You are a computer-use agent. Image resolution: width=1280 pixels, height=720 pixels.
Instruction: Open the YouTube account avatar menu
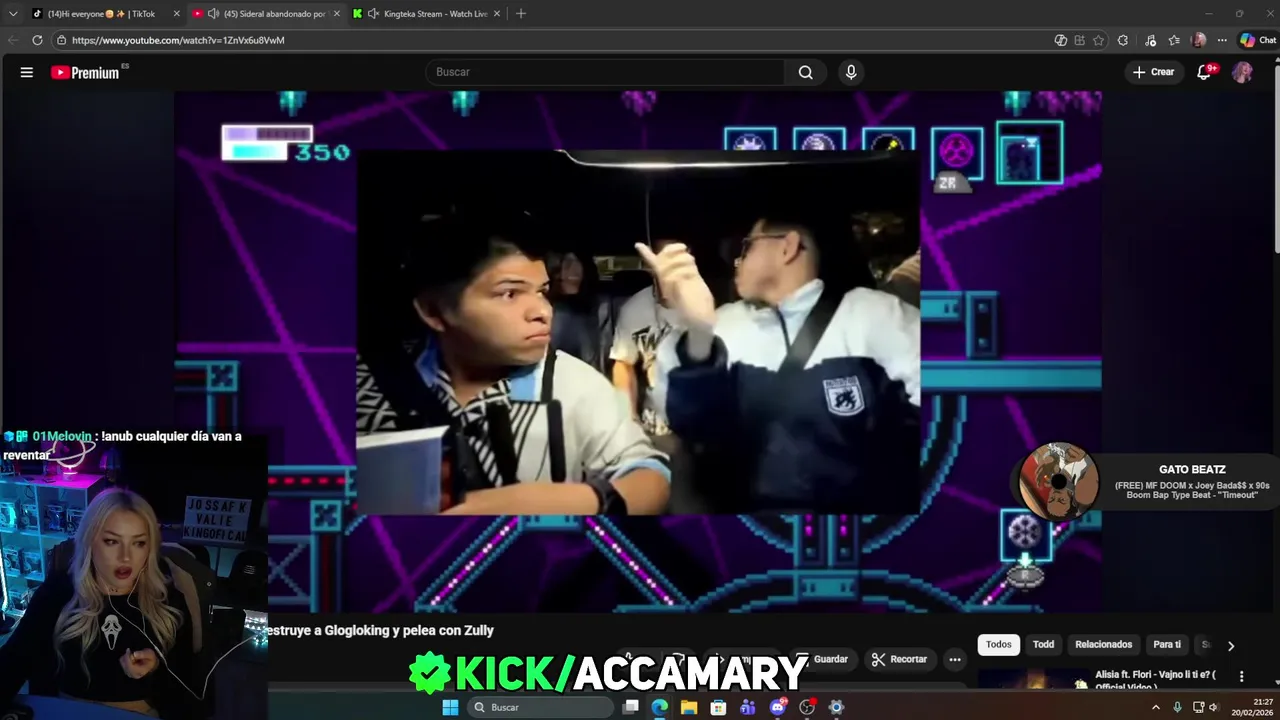click(x=1242, y=72)
